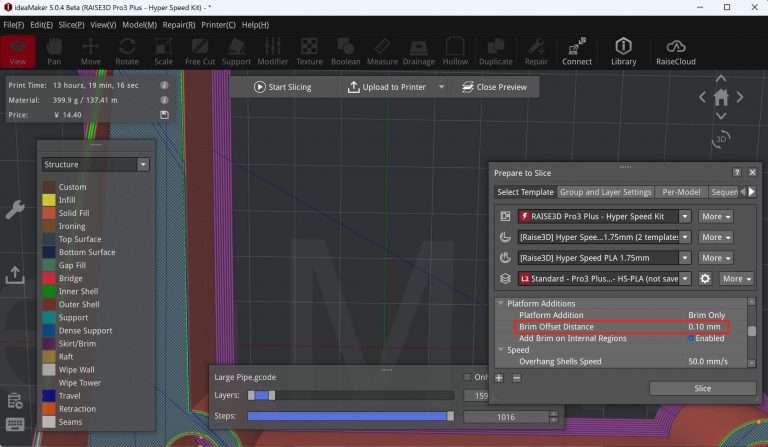Open the Free Cut tool
Viewport: 768px width, 447px height.
click(200, 52)
